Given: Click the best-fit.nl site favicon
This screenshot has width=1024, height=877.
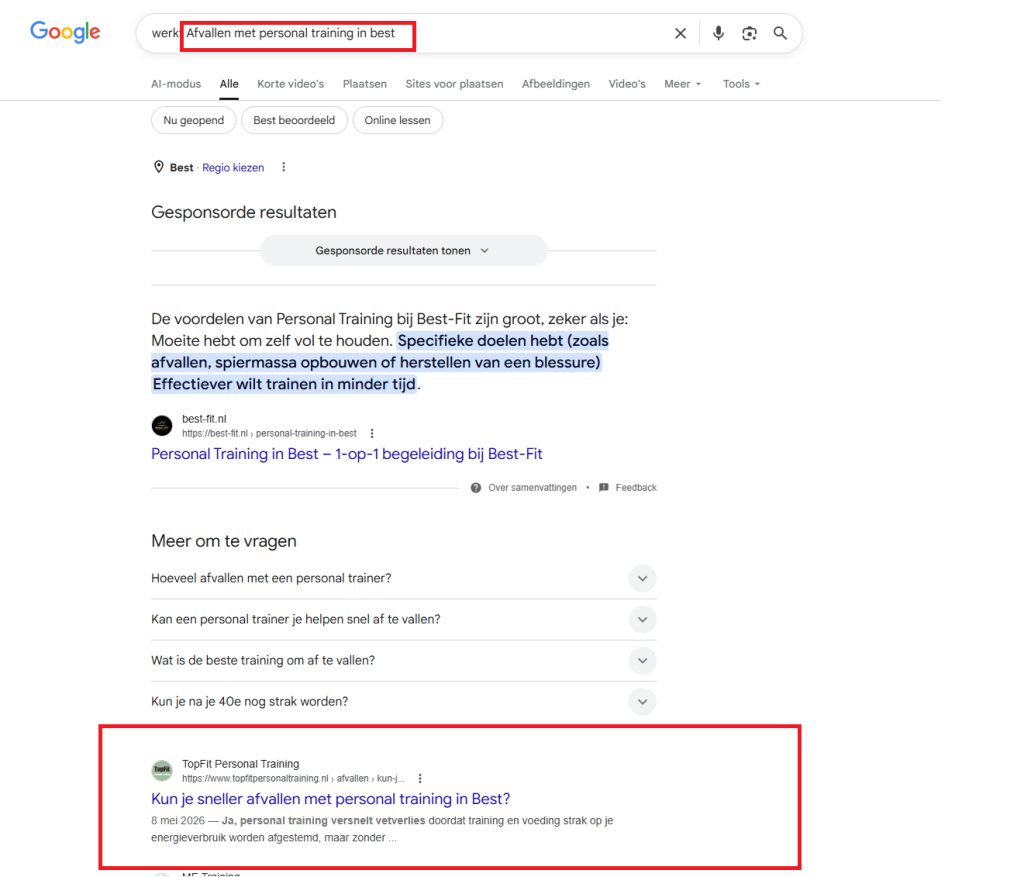Looking at the screenshot, I should tap(162, 426).
